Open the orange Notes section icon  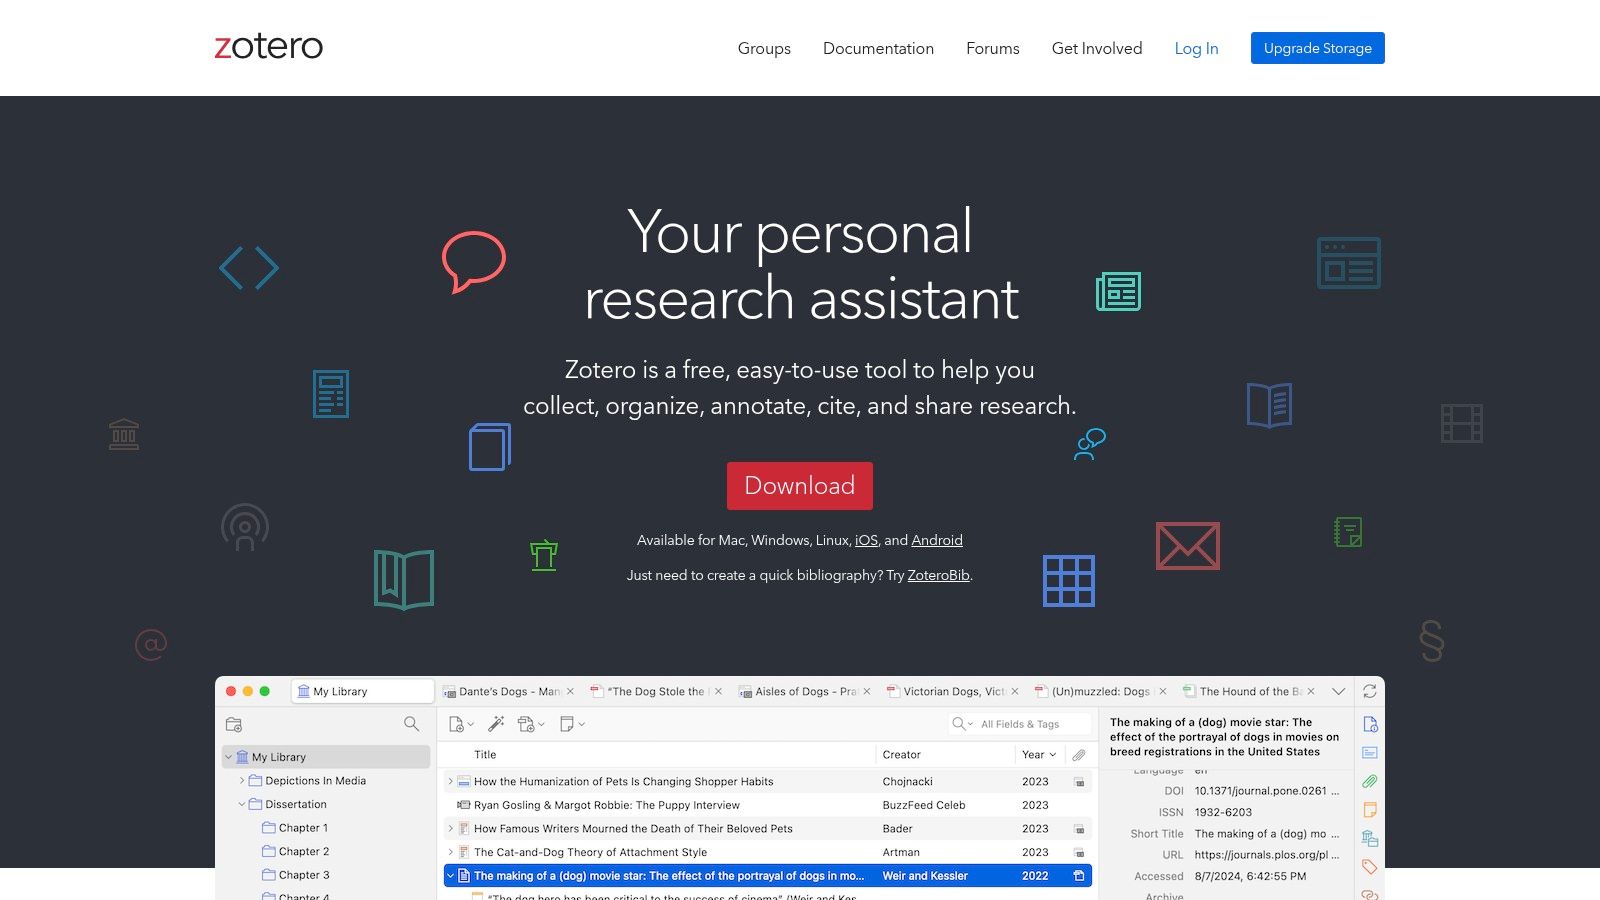1370,810
